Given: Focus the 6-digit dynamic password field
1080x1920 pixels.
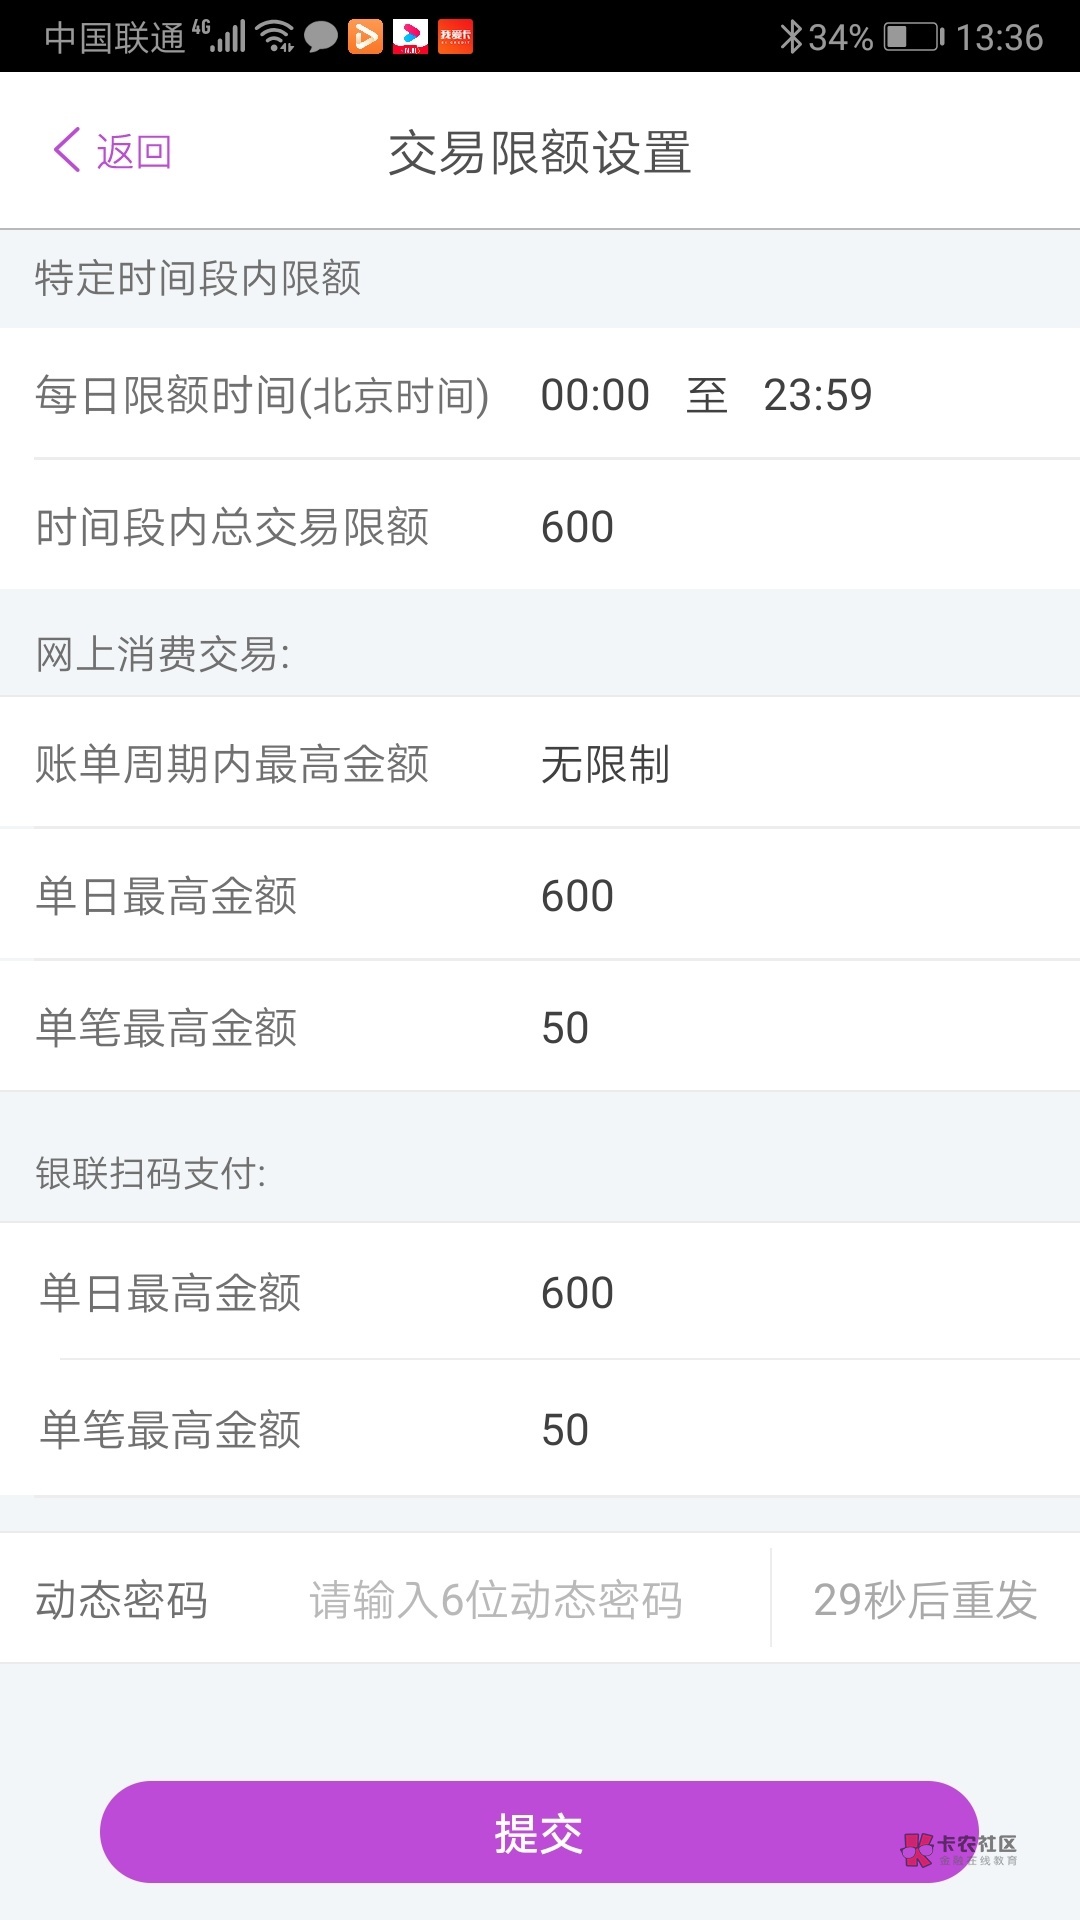Looking at the screenshot, I should (496, 1600).
